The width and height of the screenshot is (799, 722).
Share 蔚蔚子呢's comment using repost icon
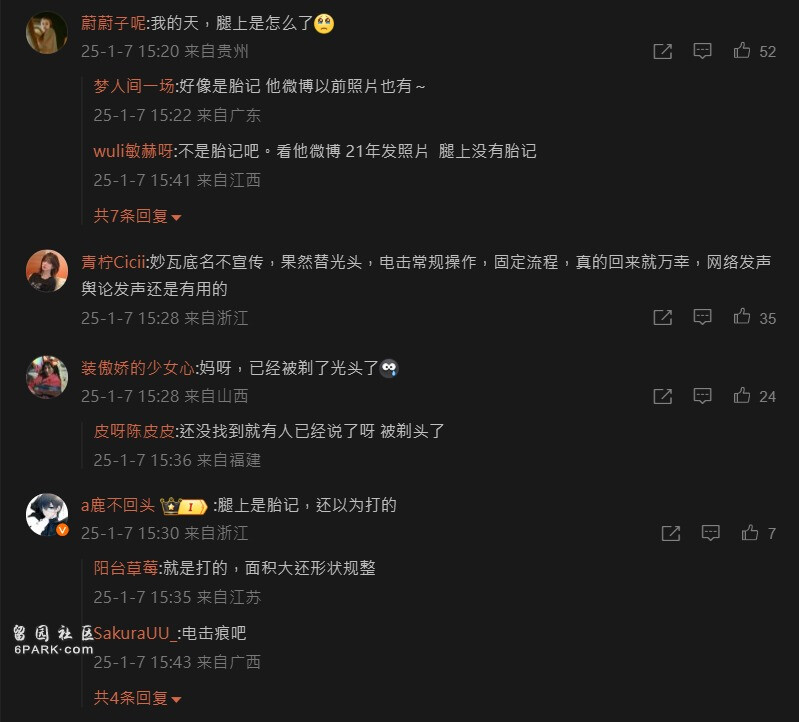tap(662, 51)
